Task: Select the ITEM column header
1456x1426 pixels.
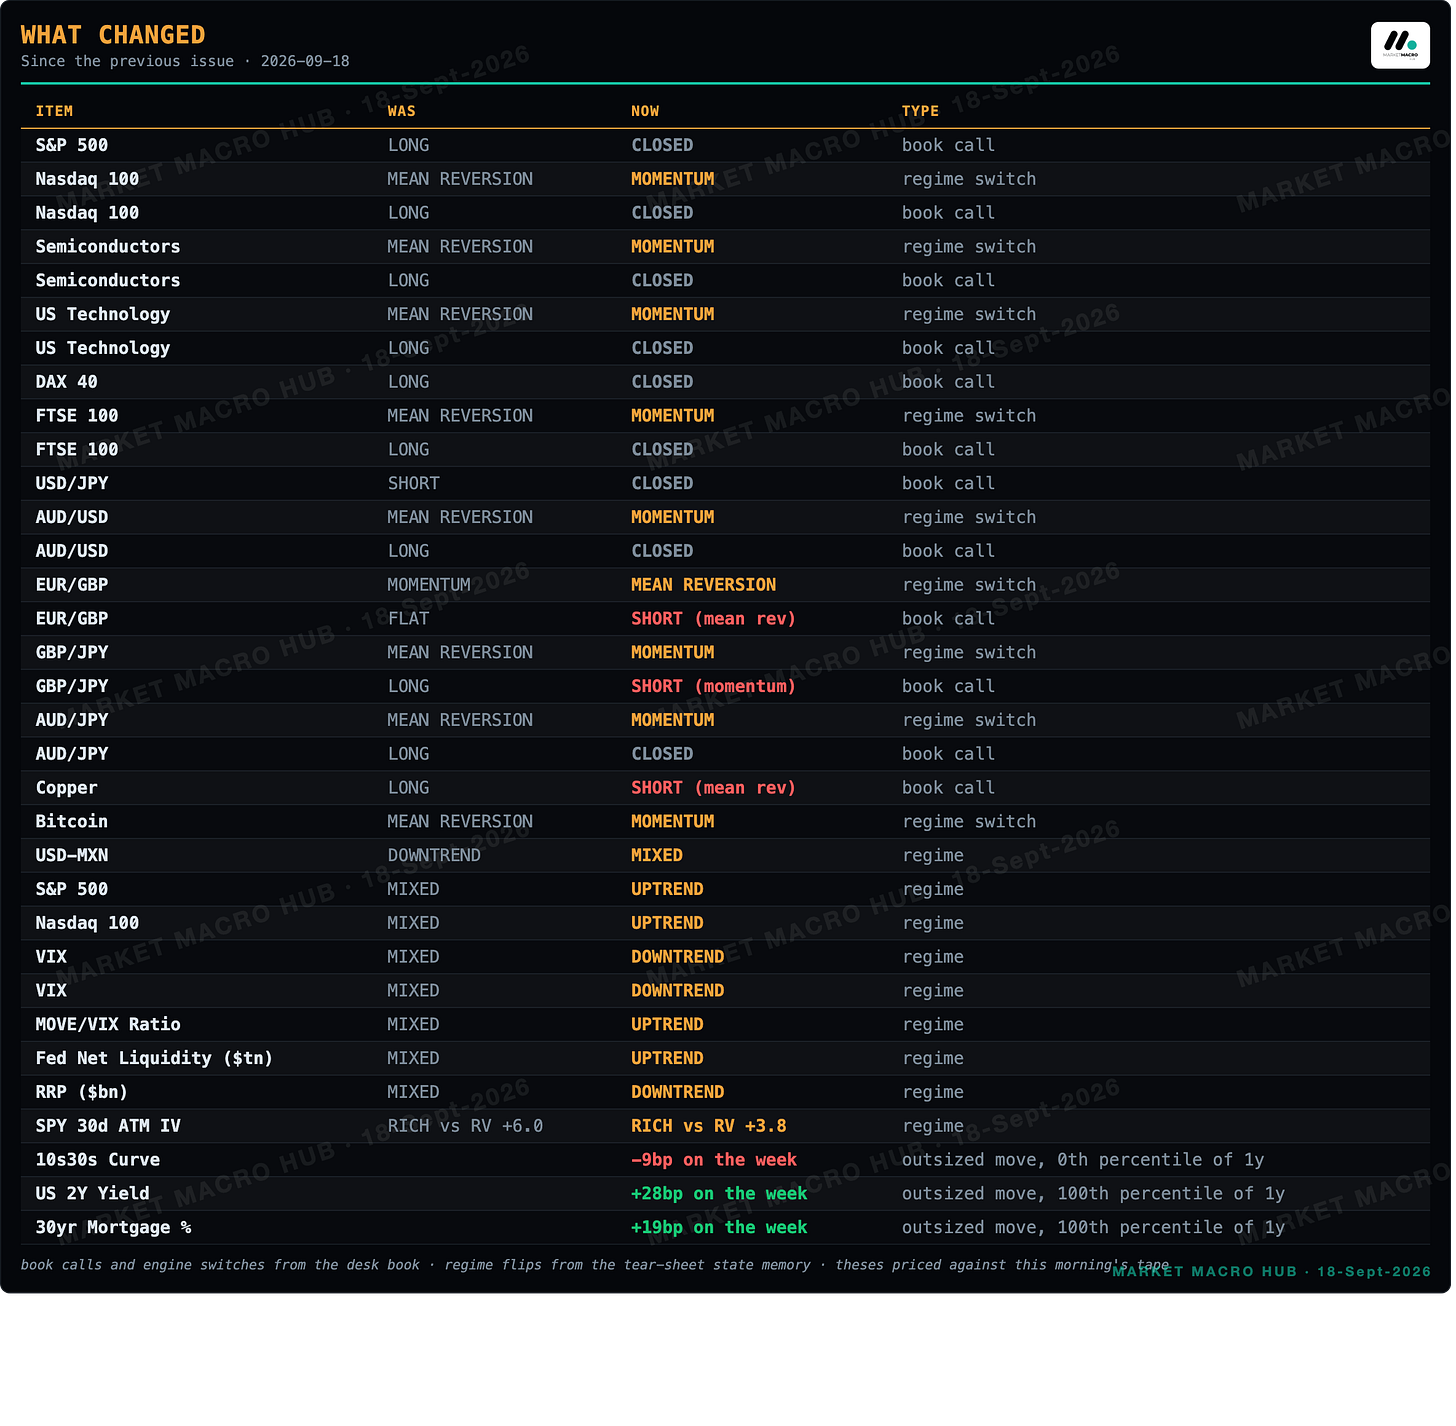Action: coord(54,111)
